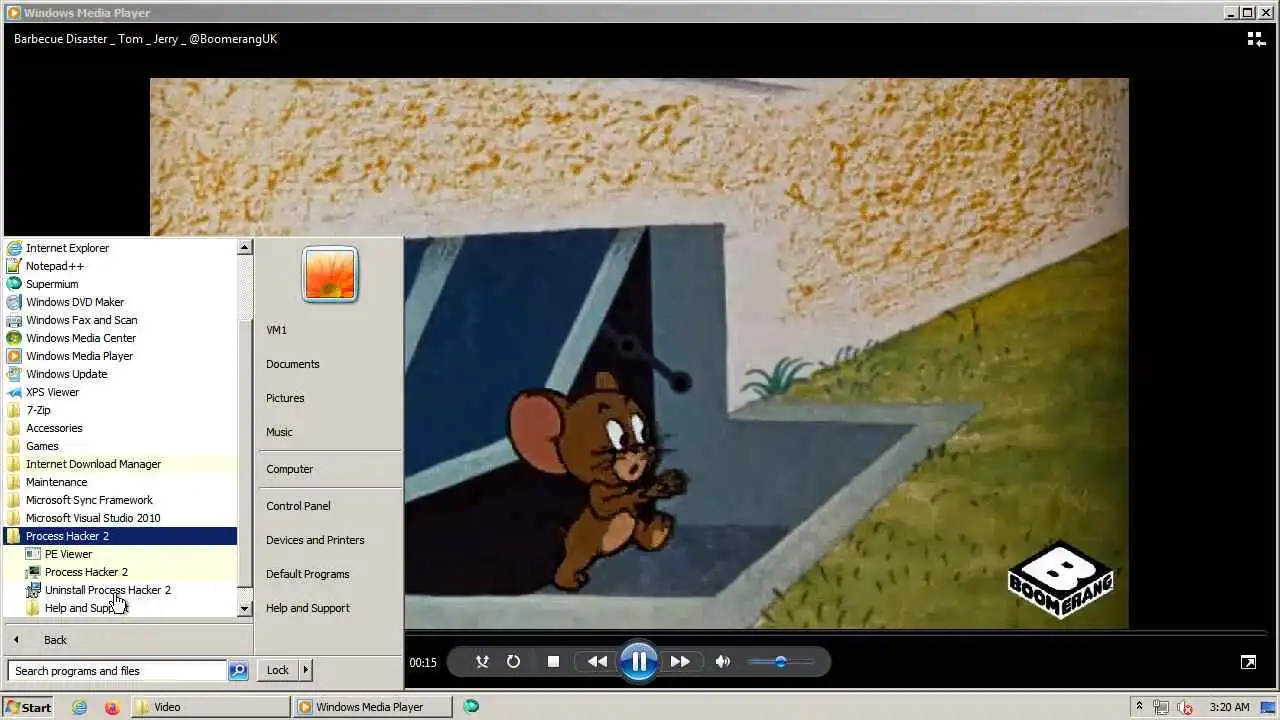Open Help and Support in right pane
Screen dimensions: 1280x720
330,608
